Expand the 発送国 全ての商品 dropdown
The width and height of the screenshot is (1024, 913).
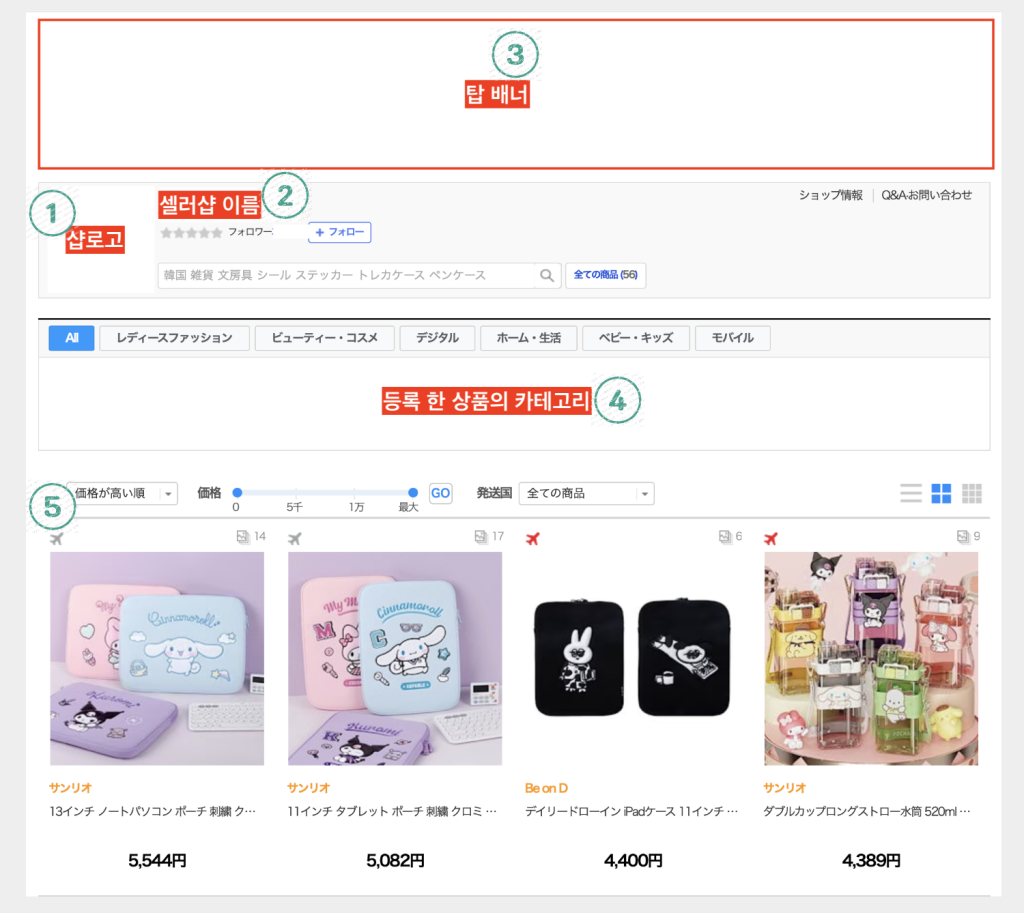pyautogui.click(x=586, y=493)
